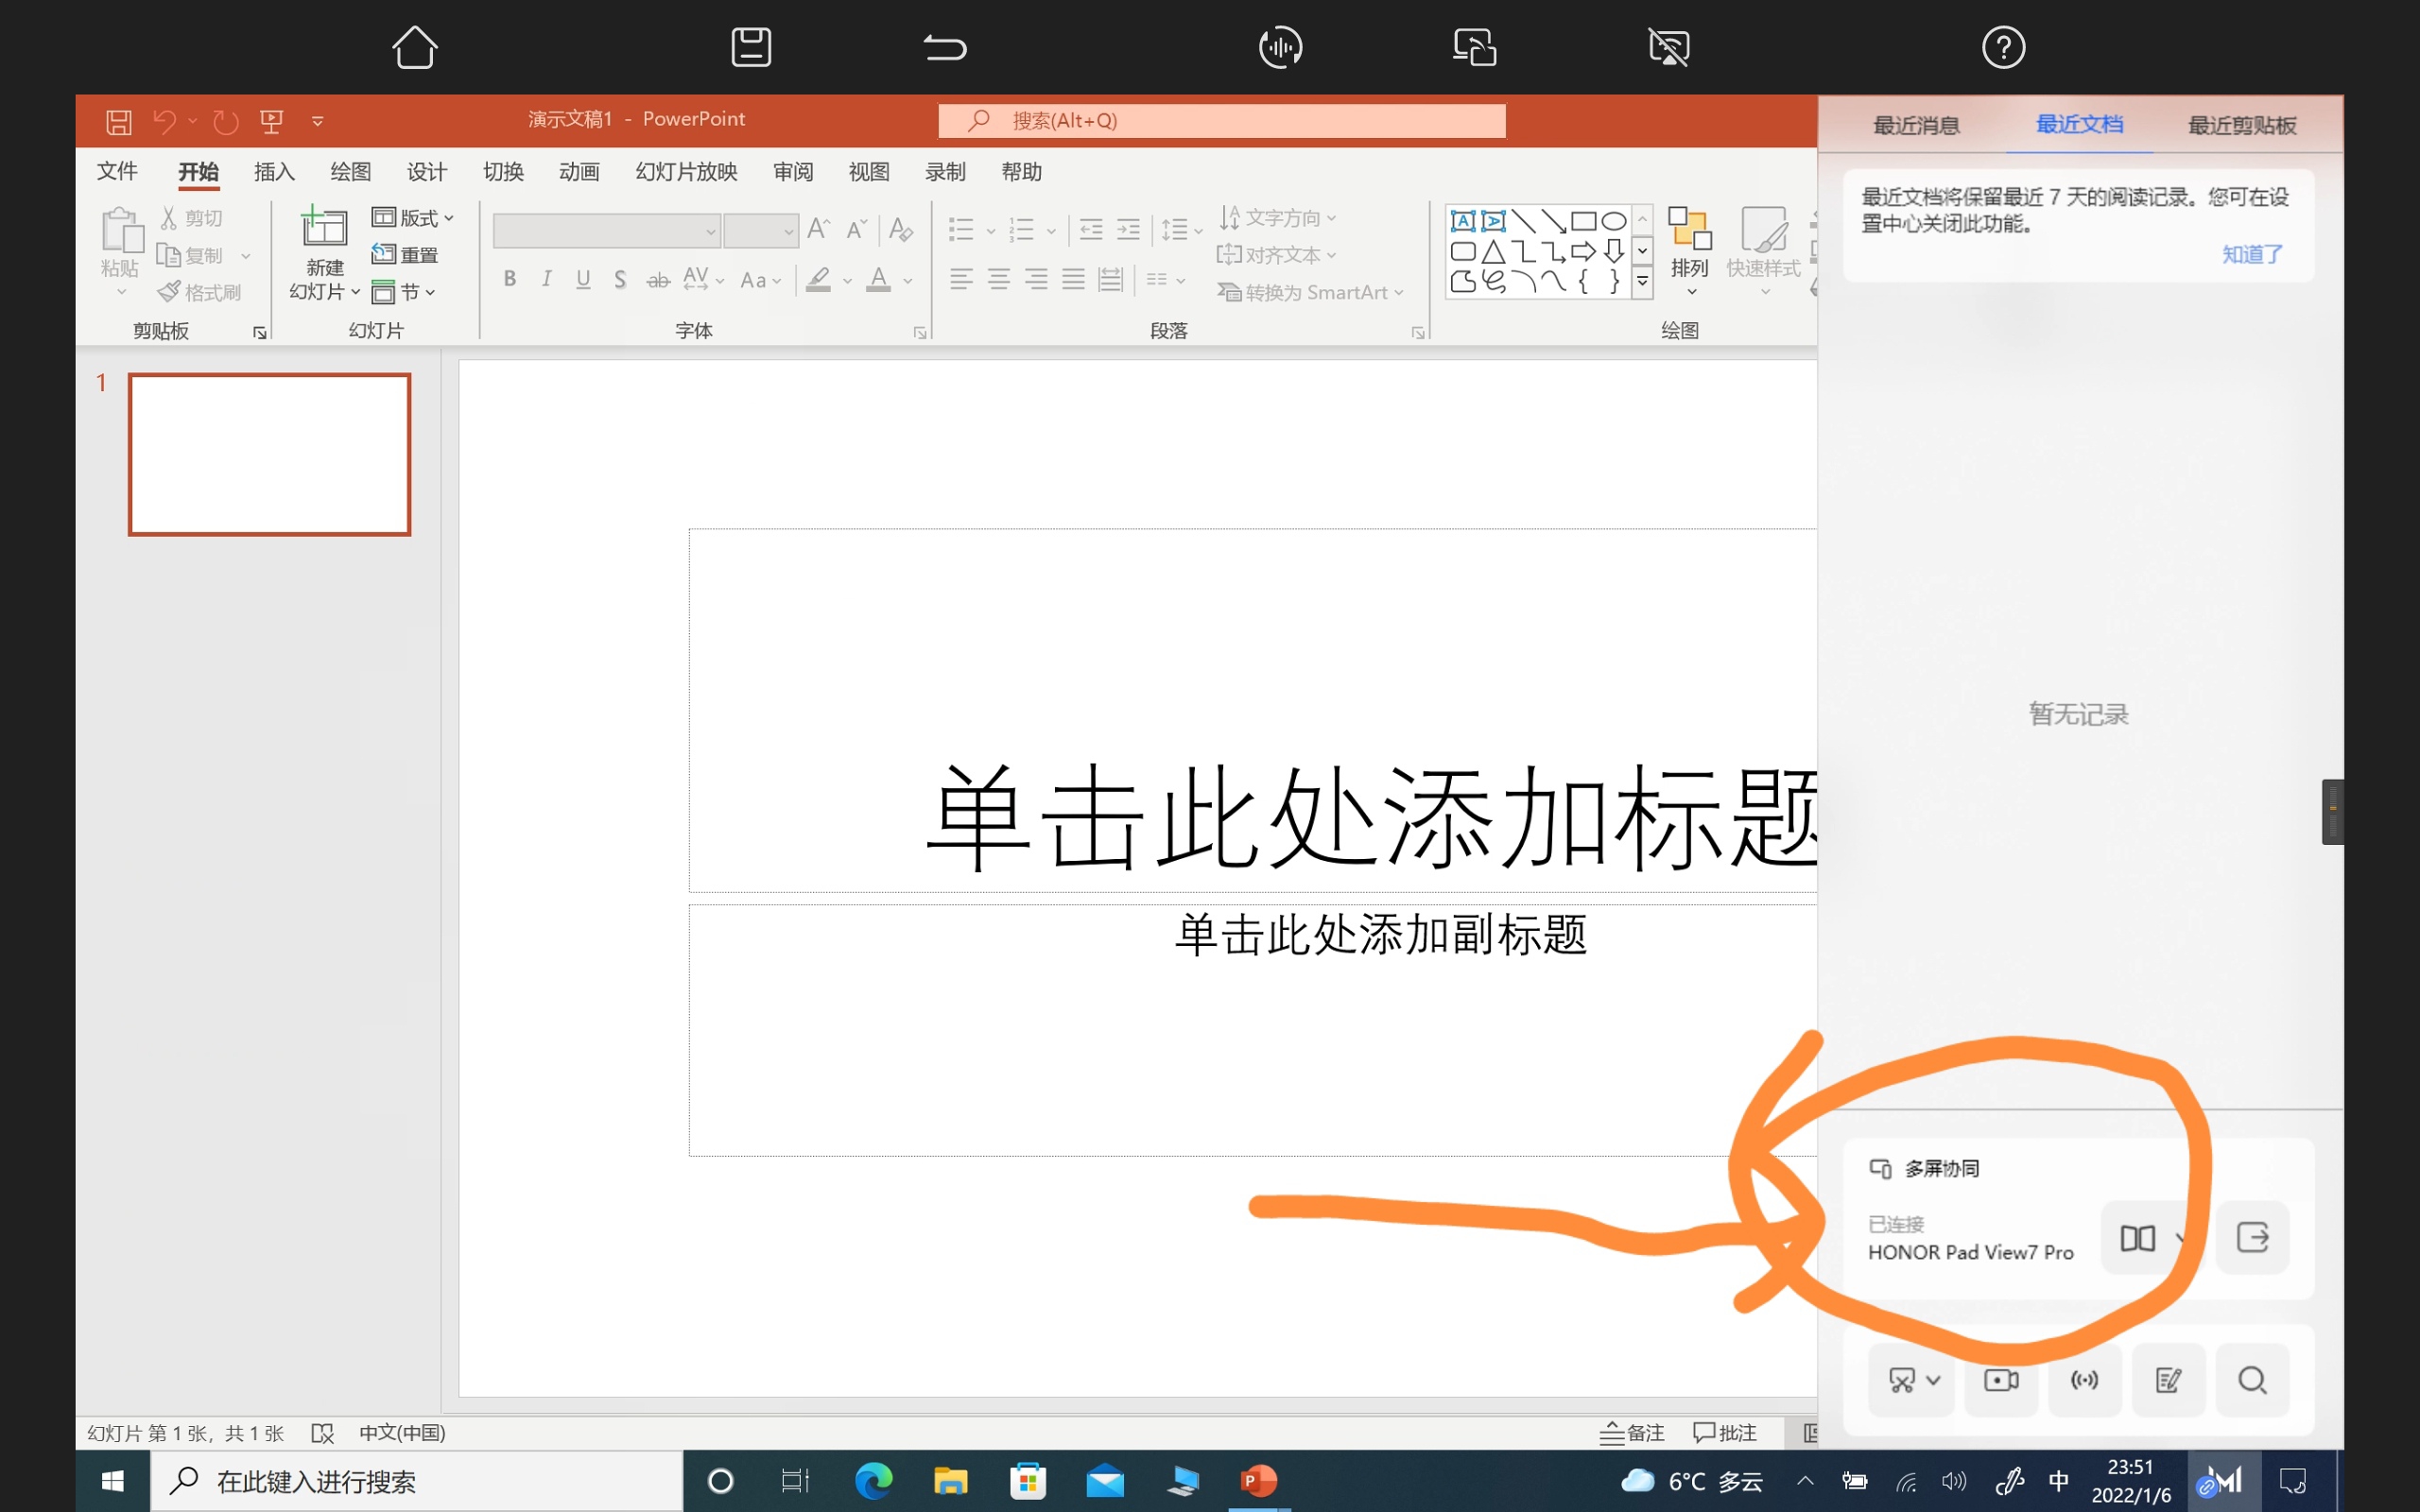This screenshot has width=2420, height=1512.
Task: Switch to the 最近消息 panel tab
Action: coord(1916,125)
